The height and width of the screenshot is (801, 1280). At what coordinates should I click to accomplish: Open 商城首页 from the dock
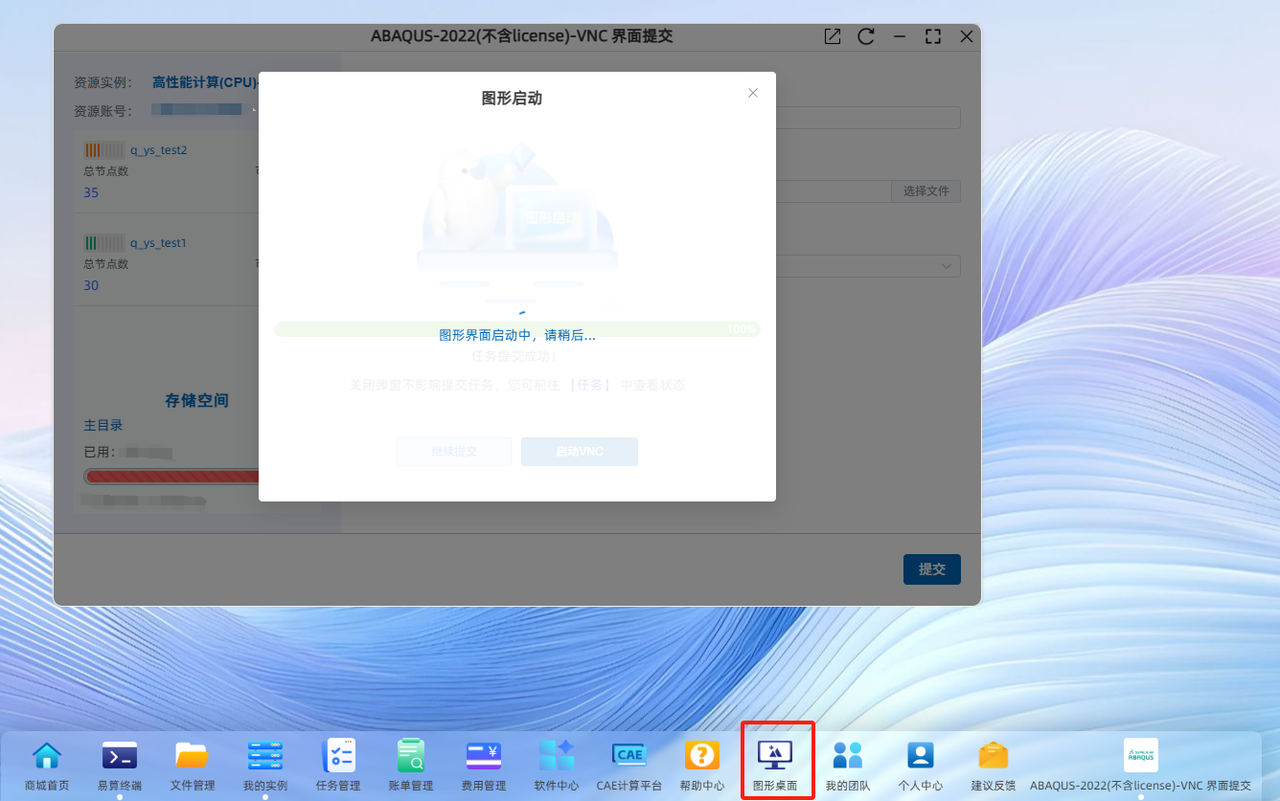[47, 756]
